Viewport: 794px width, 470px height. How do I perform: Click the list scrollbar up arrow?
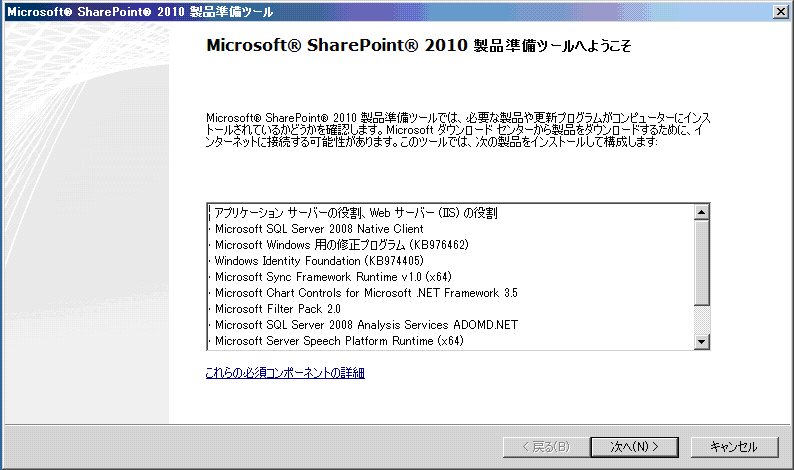click(701, 212)
